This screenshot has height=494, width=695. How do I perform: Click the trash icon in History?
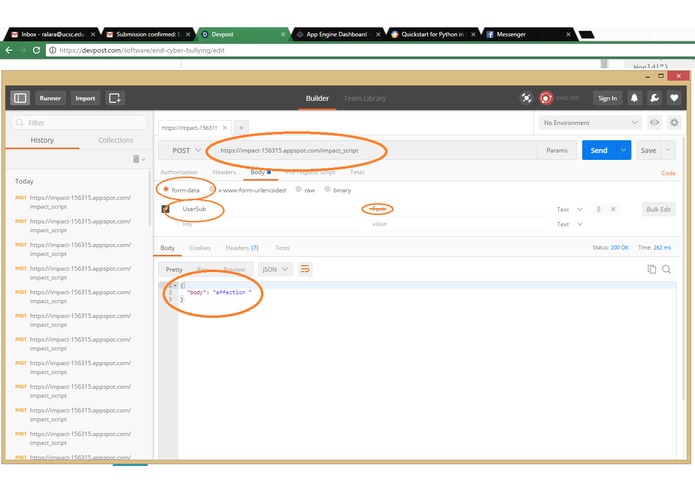(136, 159)
